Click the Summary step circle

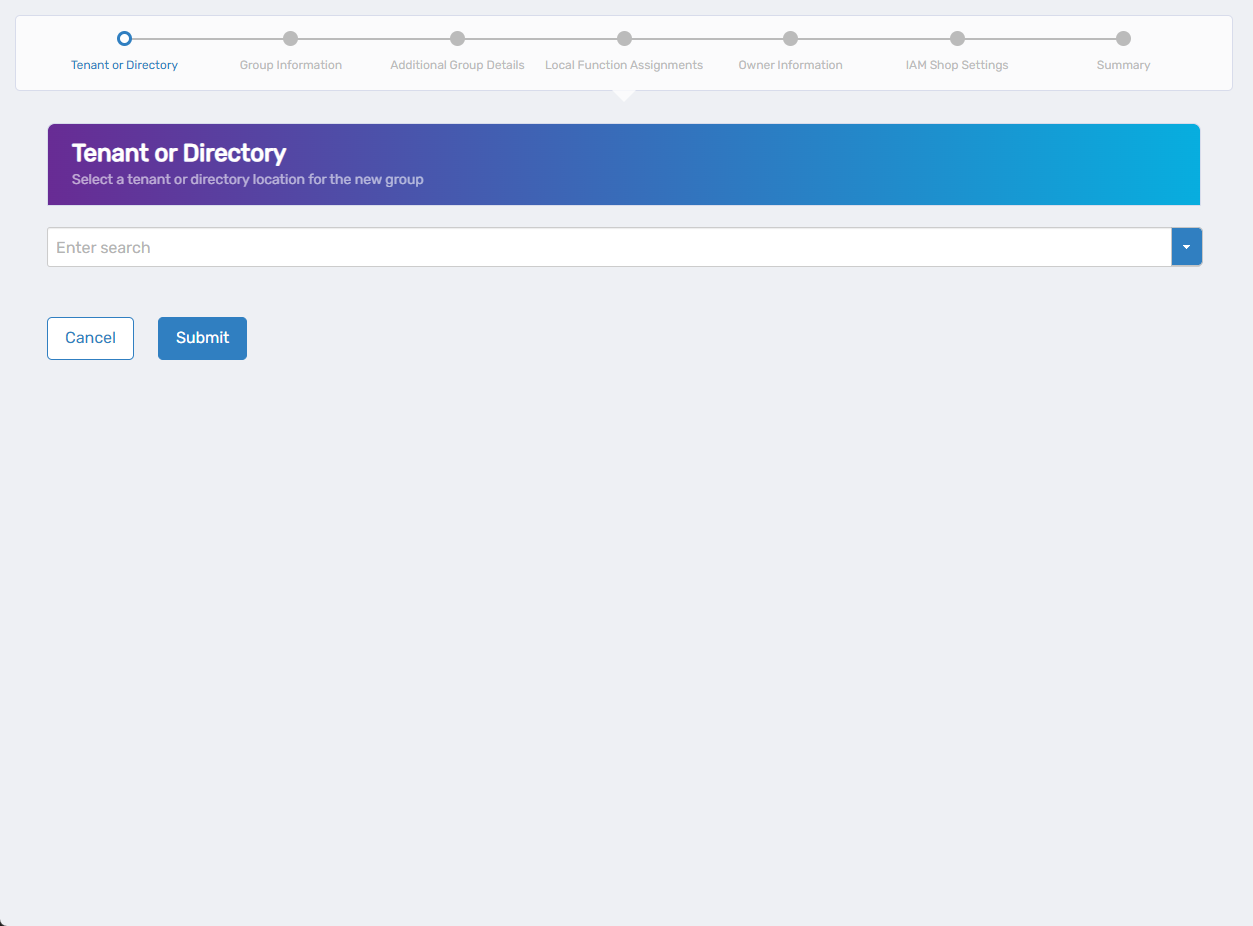(1123, 38)
